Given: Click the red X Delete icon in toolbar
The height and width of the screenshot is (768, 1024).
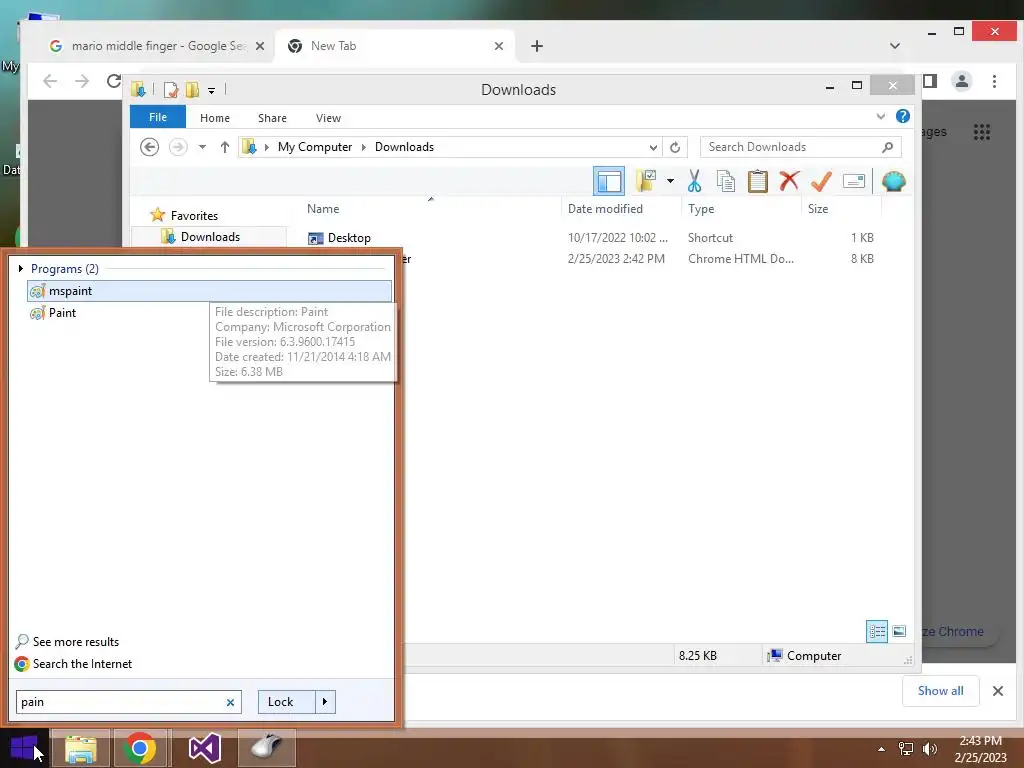Looking at the screenshot, I should click(x=789, y=180).
